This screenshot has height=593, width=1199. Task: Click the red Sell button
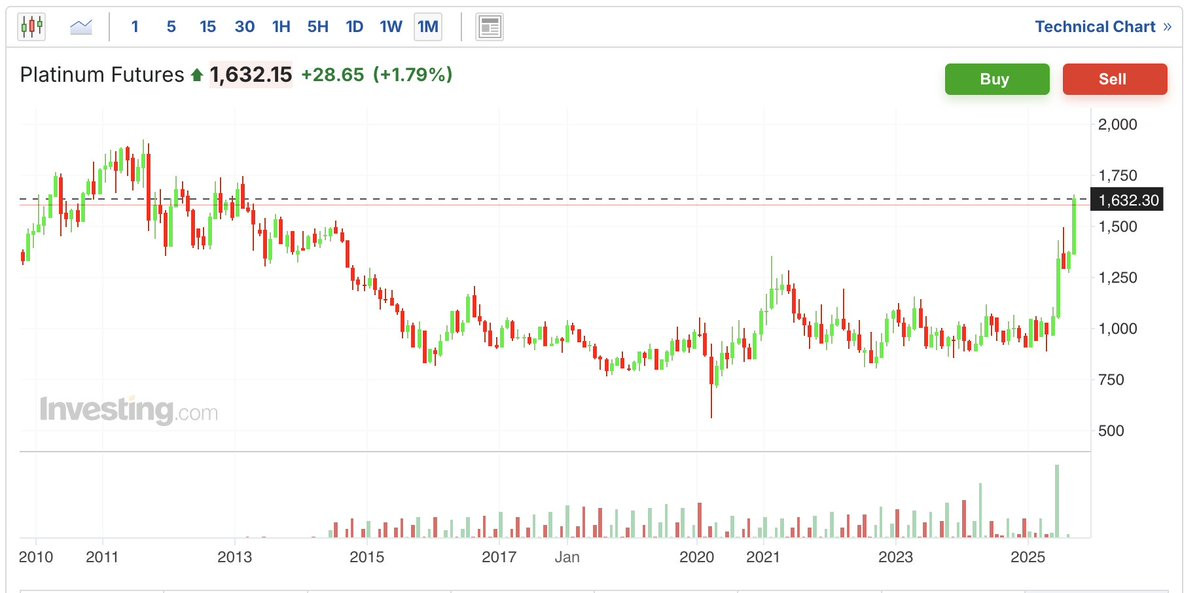pyautogui.click(x=1115, y=79)
